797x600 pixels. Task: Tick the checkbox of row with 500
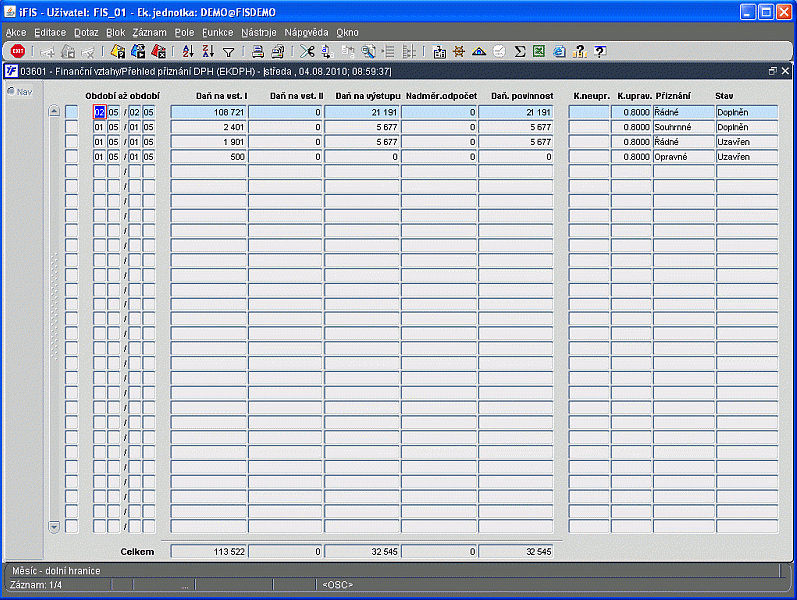pyautogui.click(x=72, y=157)
